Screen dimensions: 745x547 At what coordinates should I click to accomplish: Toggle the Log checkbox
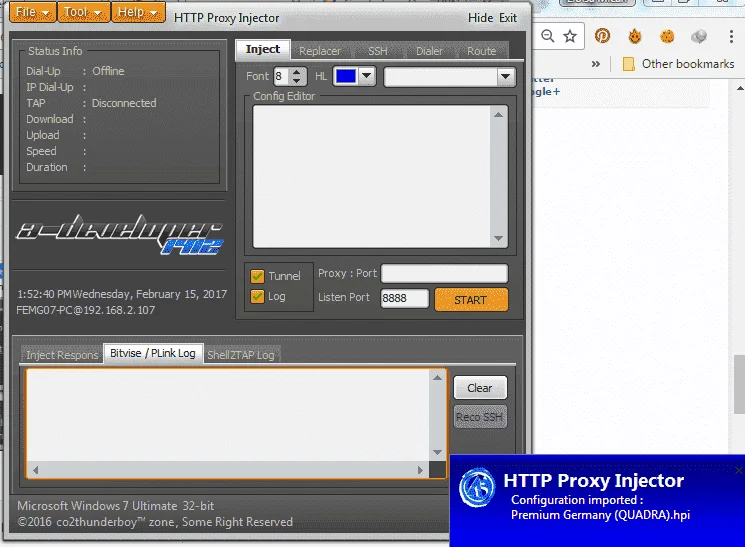click(x=257, y=297)
